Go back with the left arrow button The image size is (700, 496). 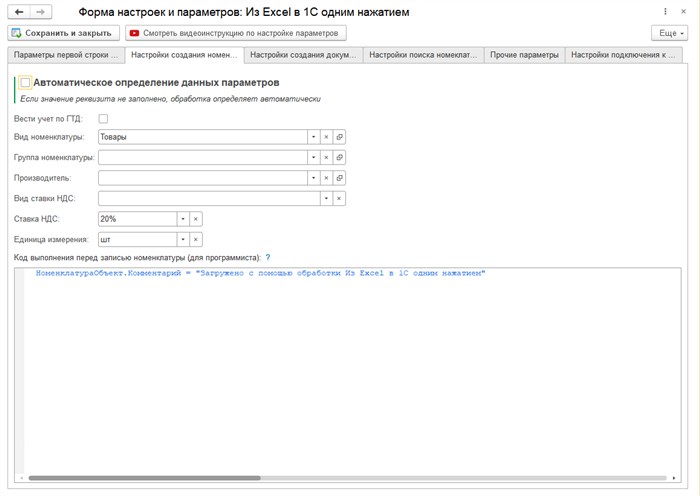pyautogui.click(x=19, y=12)
